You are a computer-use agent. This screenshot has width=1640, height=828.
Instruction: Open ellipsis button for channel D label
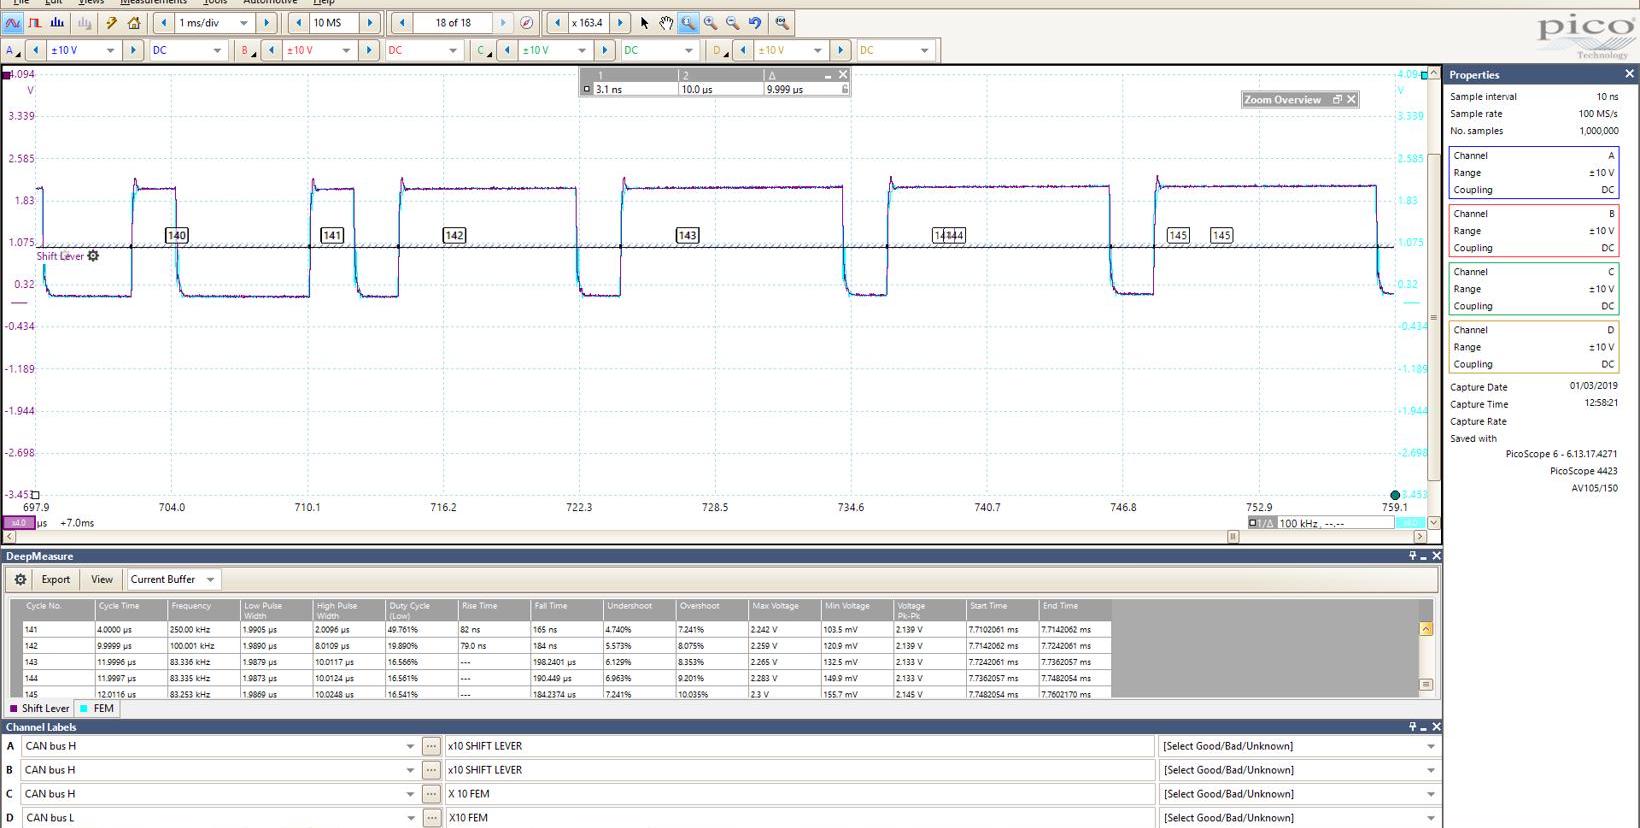click(431, 818)
